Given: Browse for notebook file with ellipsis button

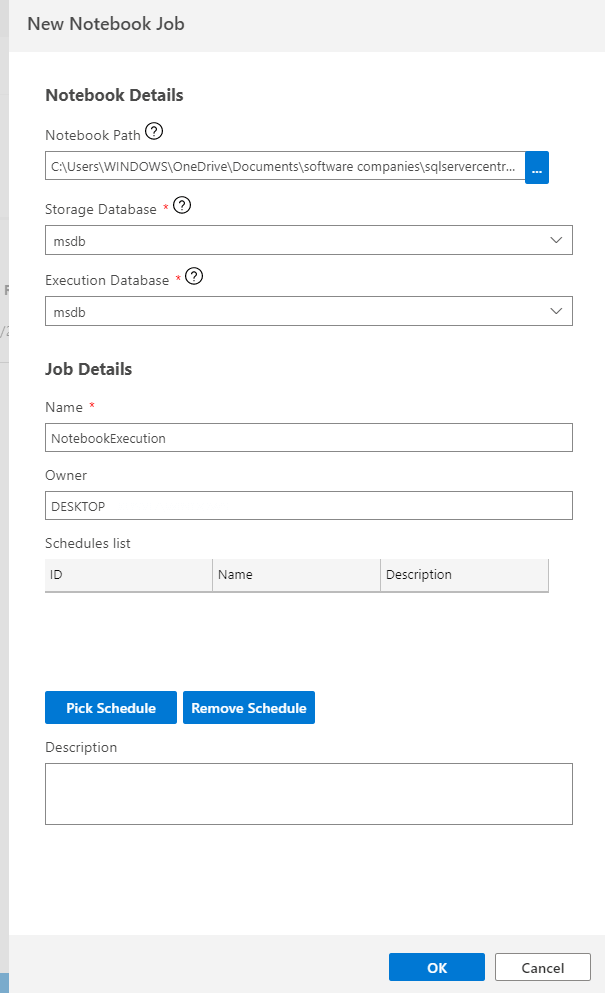Looking at the screenshot, I should (x=537, y=167).
